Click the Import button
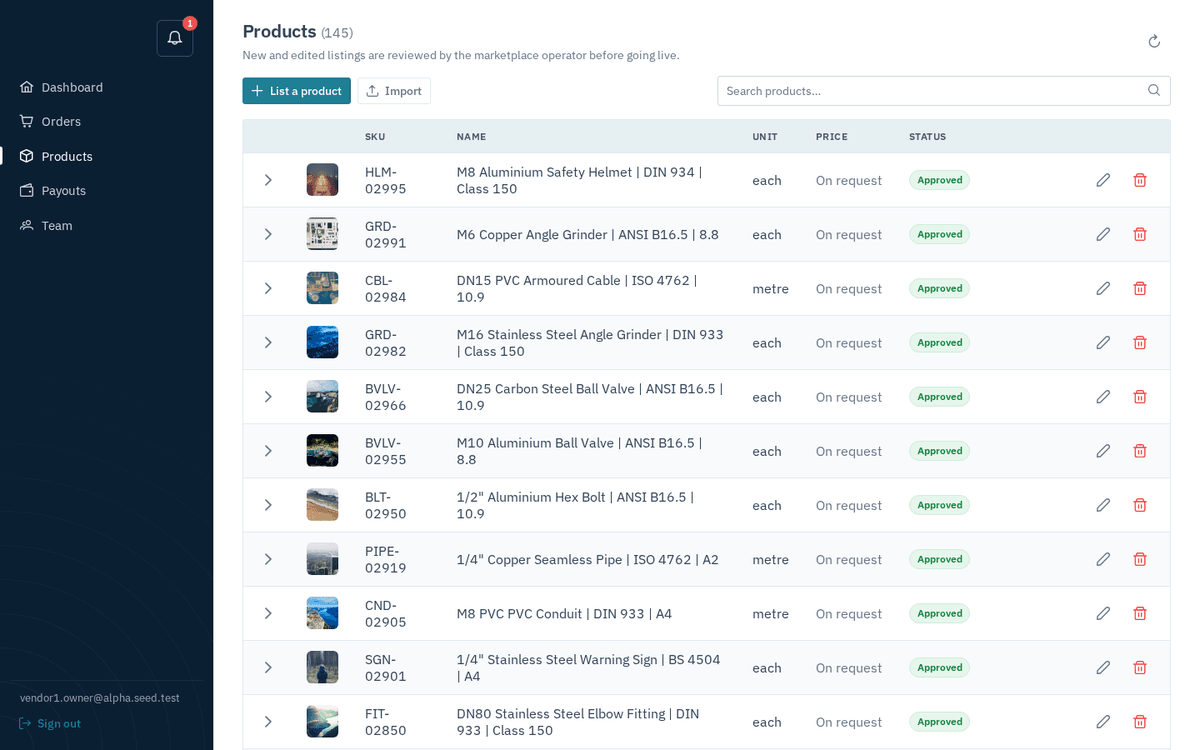The height and width of the screenshot is (750, 1200). point(394,91)
